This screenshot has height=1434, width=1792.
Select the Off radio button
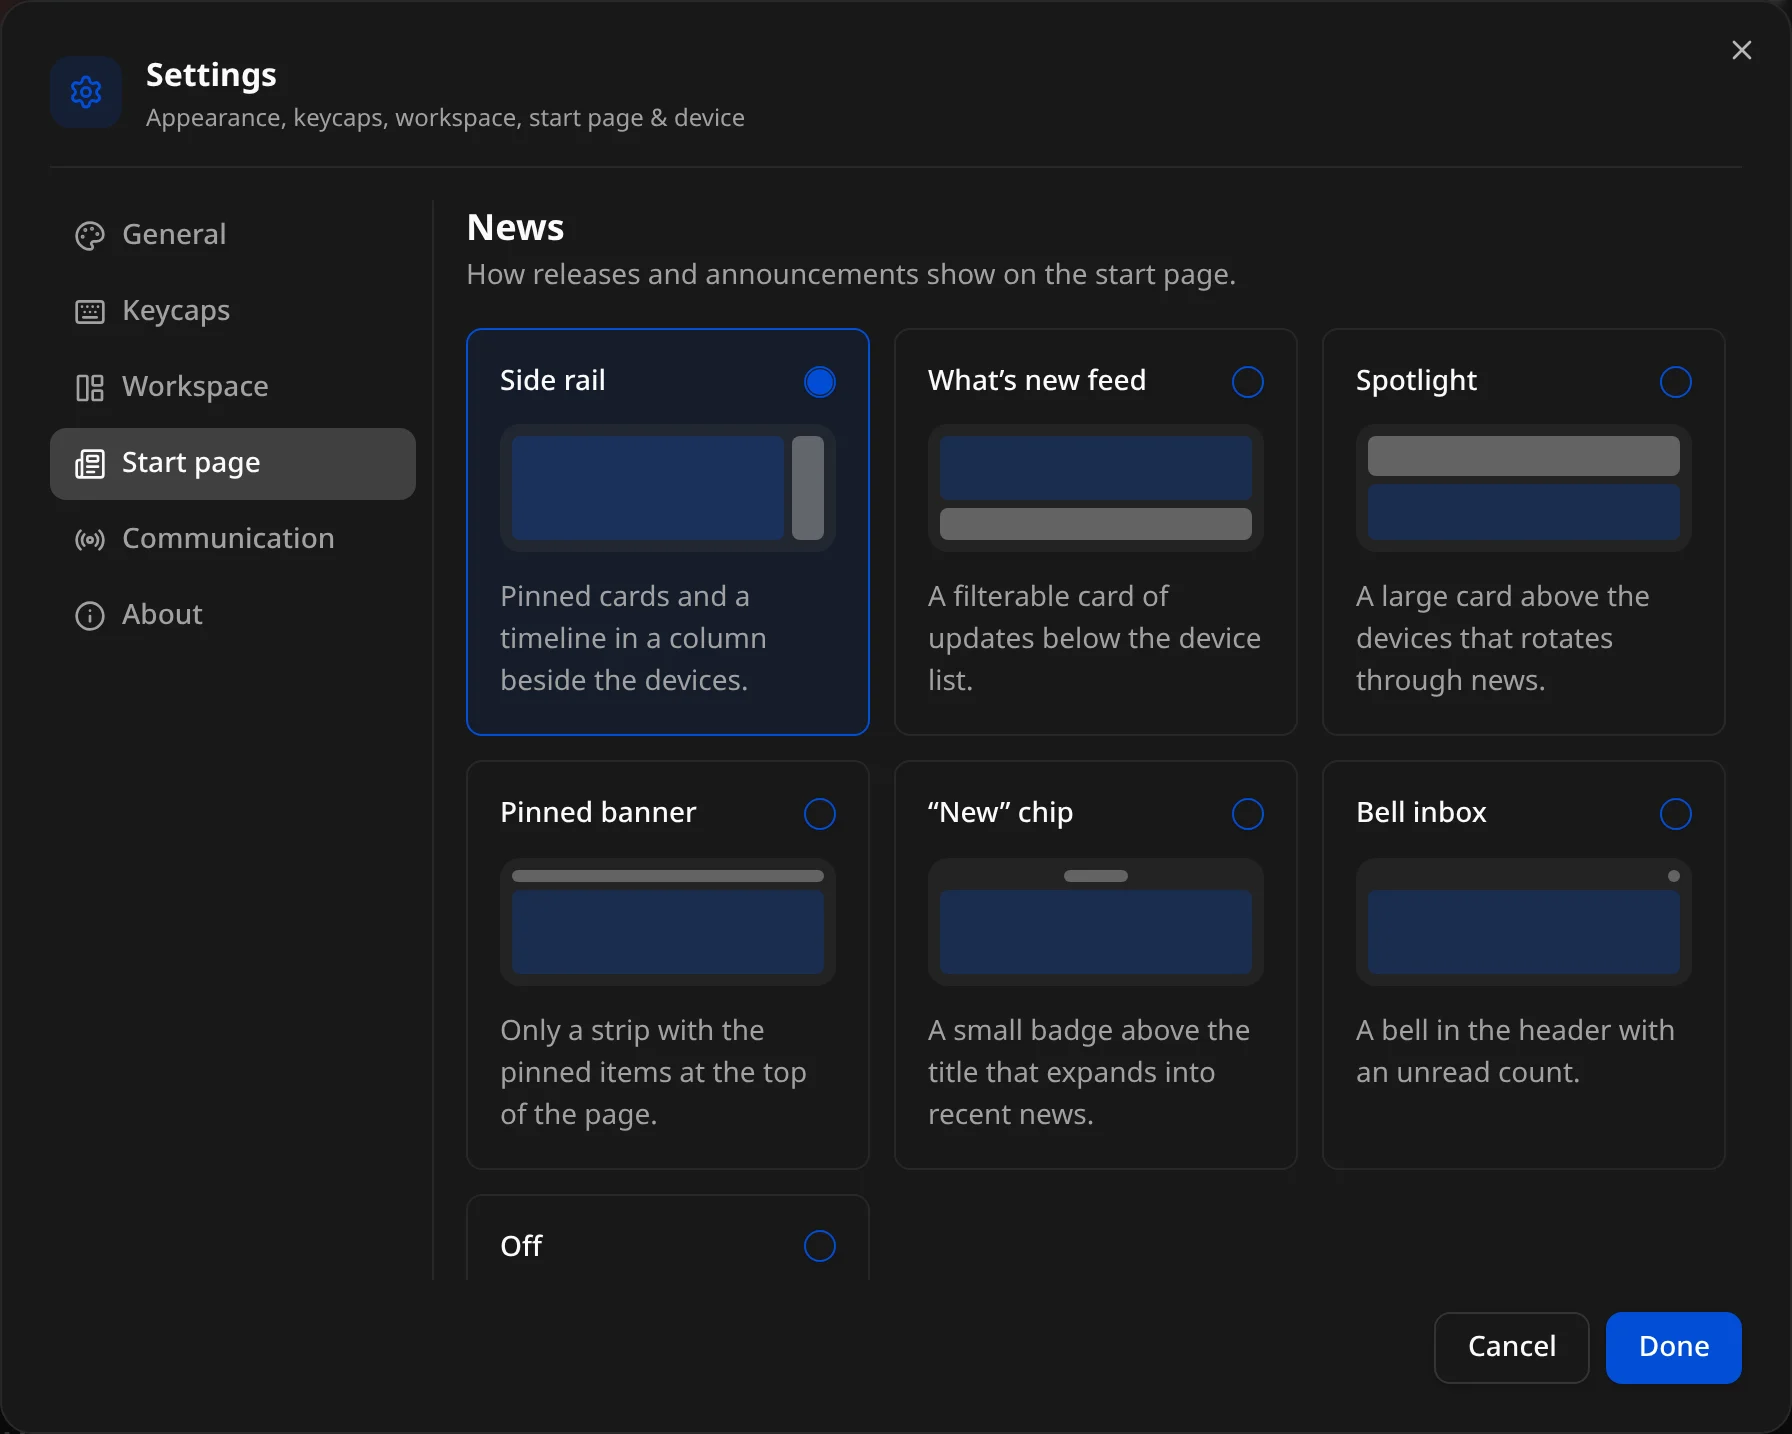(x=820, y=1246)
